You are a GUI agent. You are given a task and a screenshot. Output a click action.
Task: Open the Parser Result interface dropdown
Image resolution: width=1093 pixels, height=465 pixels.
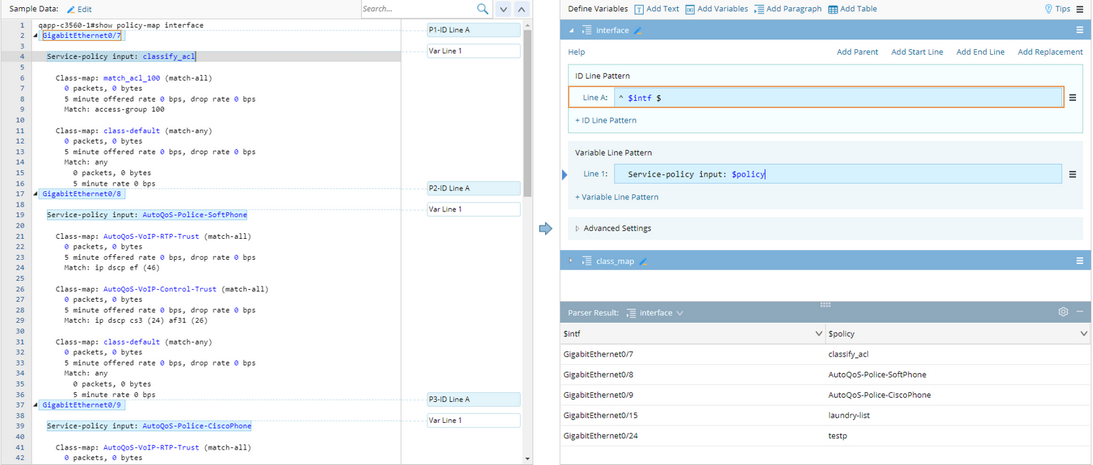click(x=654, y=313)
